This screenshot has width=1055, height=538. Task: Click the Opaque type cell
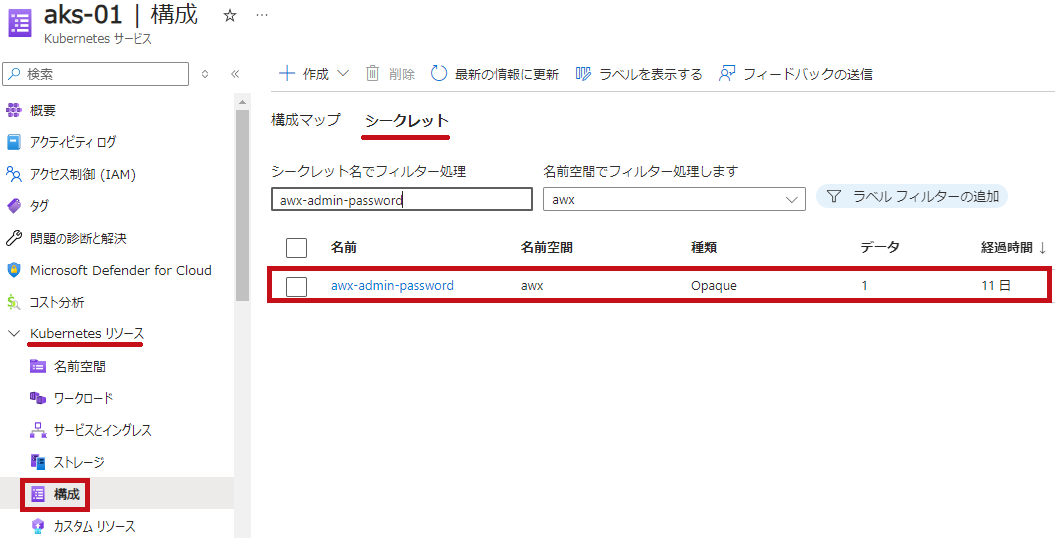pyautogui.click(x=714, y=286)
